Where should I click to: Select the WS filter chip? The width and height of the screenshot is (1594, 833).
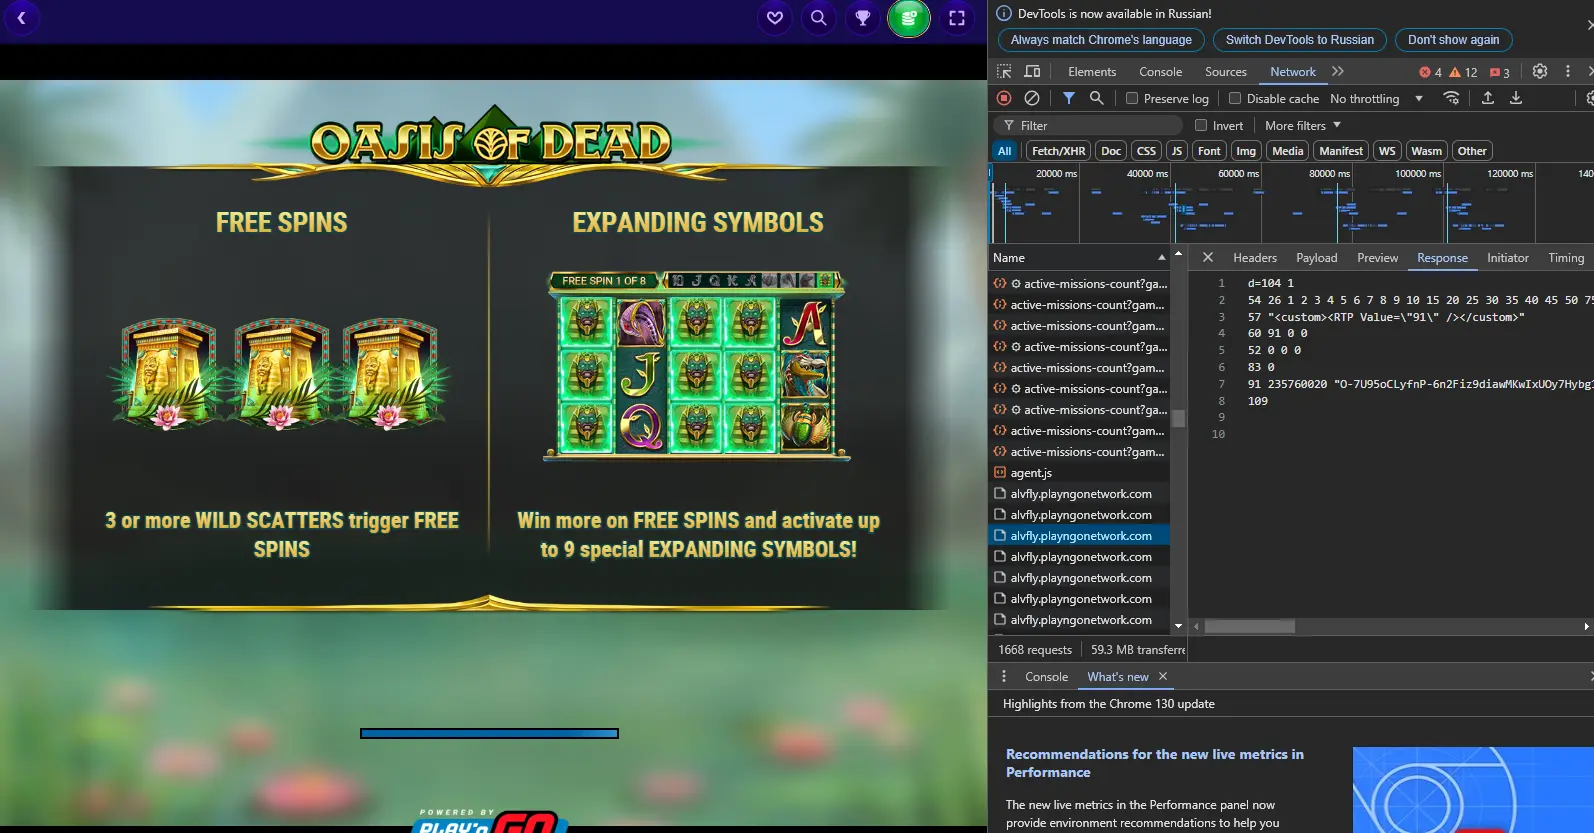coord(1387,151)
